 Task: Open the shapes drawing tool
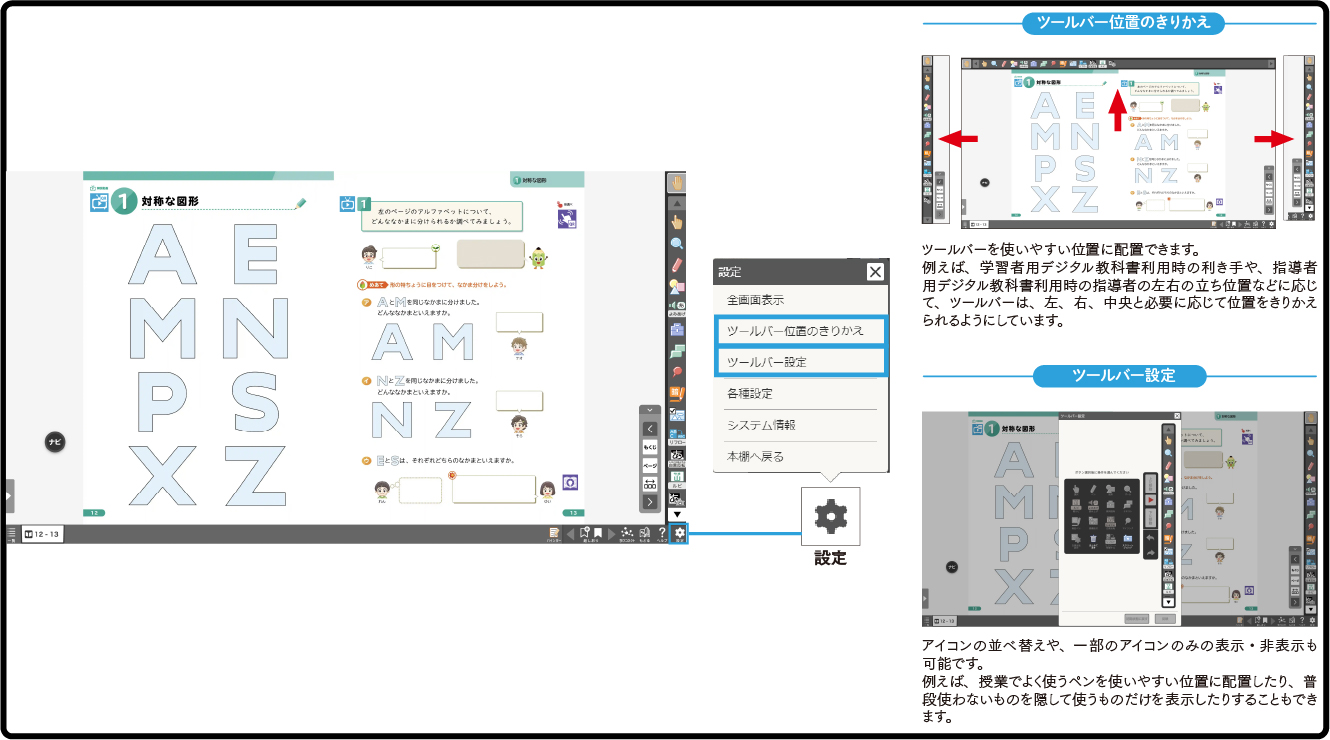pyautogui.click(x=677, y=287)
